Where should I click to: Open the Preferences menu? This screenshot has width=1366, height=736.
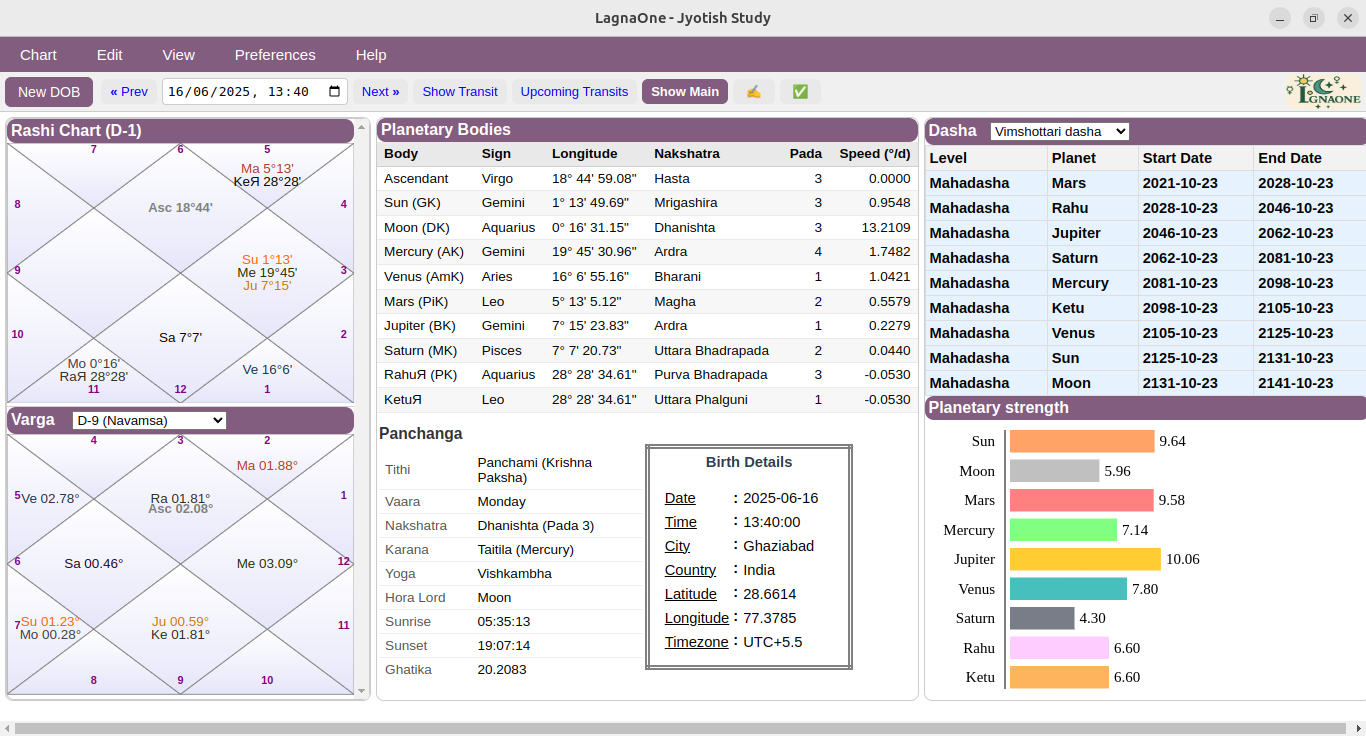click(275, 55)
